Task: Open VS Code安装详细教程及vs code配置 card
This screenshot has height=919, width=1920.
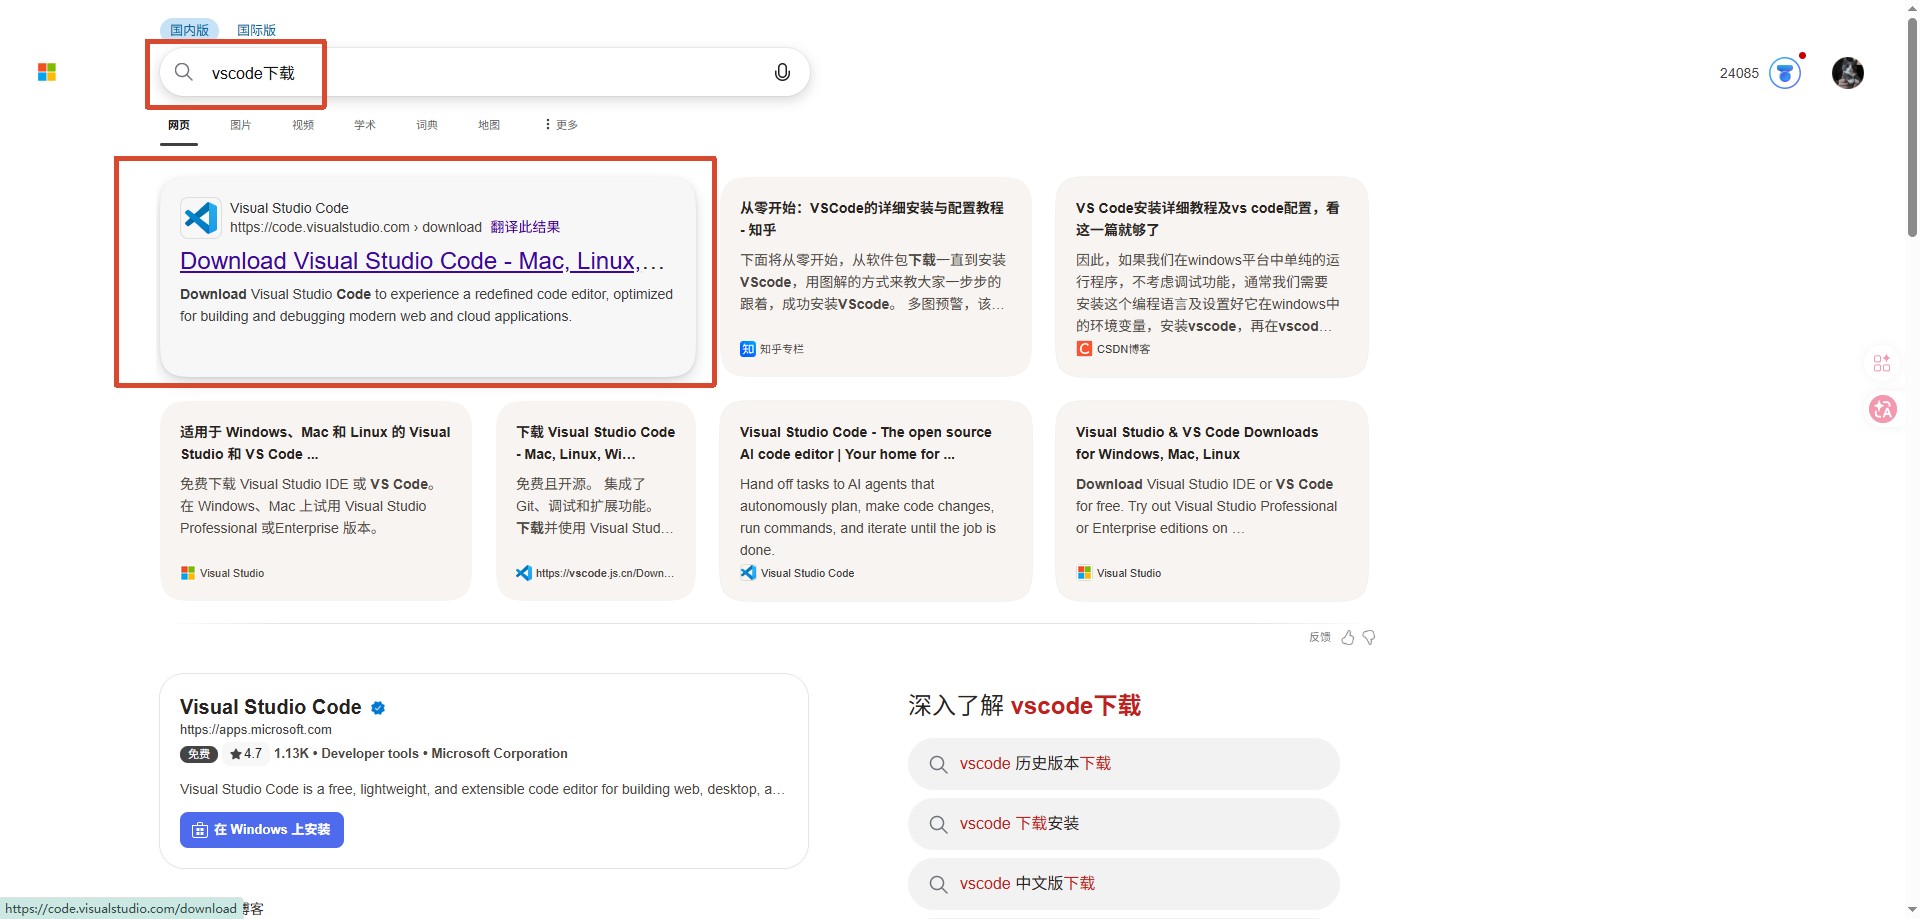Action: [x=1212, y=277]
